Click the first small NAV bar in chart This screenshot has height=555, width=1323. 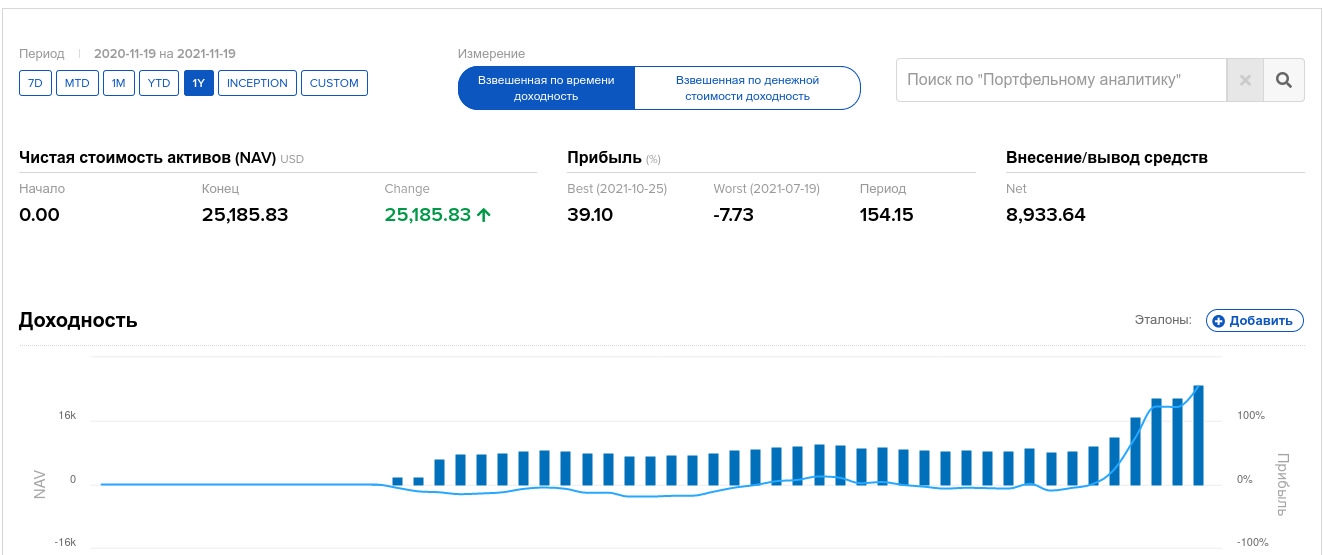[x=397, y=481]
